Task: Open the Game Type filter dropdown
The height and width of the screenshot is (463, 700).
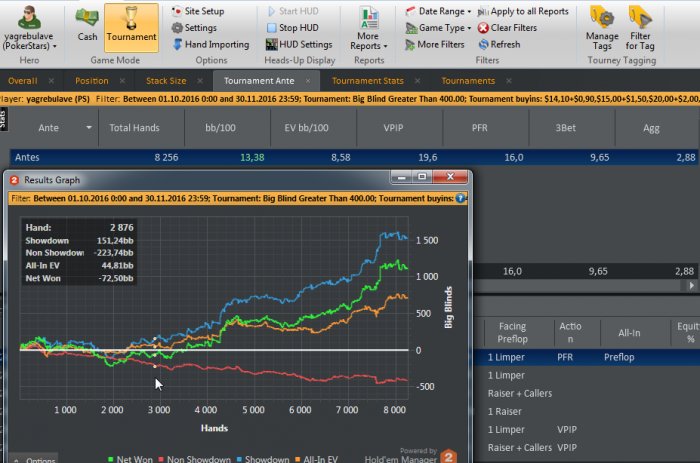Action: point(438,28)
